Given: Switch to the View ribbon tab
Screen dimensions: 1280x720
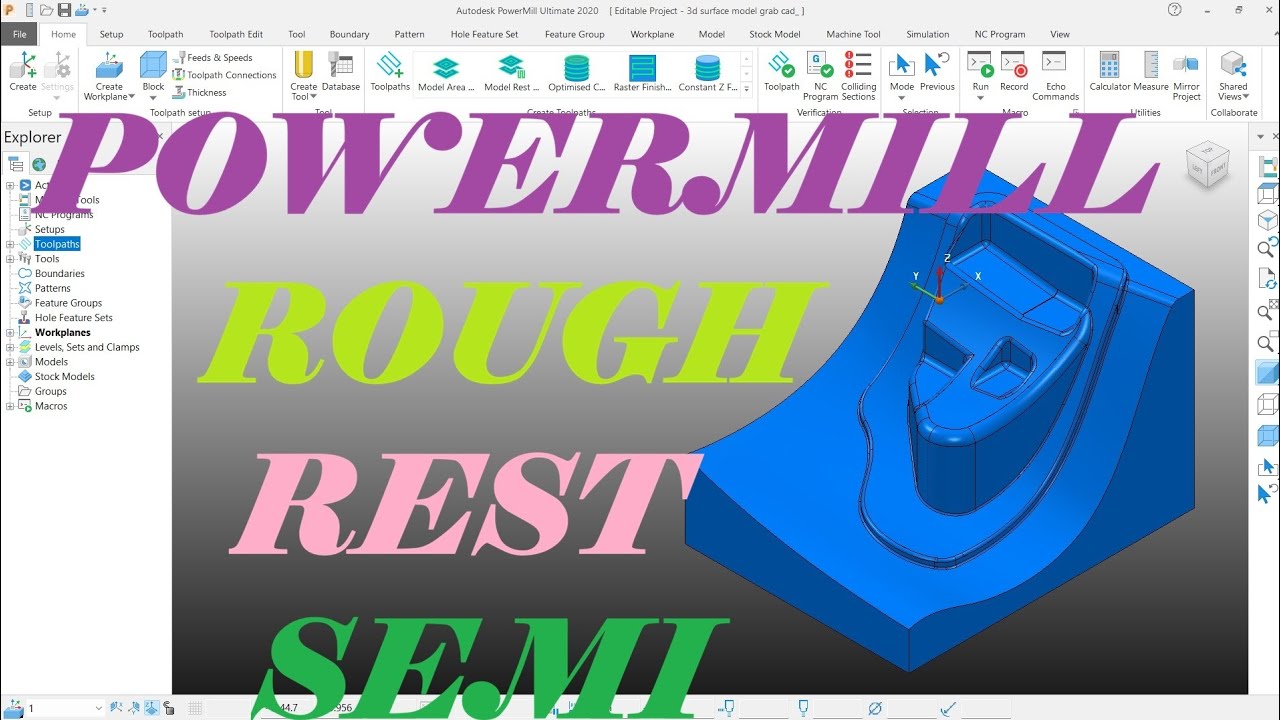Looking at the screenshot, I should (1060, 34).
